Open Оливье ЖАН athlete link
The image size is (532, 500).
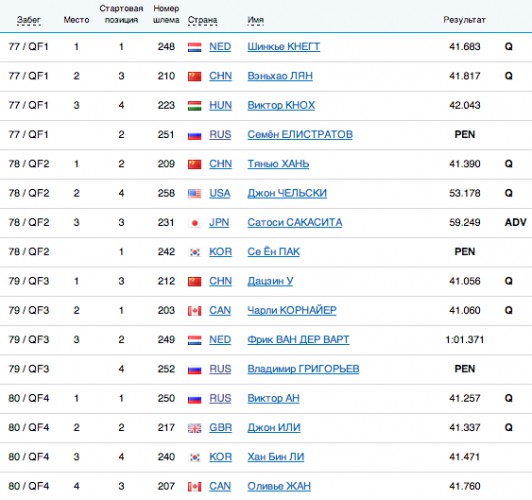point(279,486)
